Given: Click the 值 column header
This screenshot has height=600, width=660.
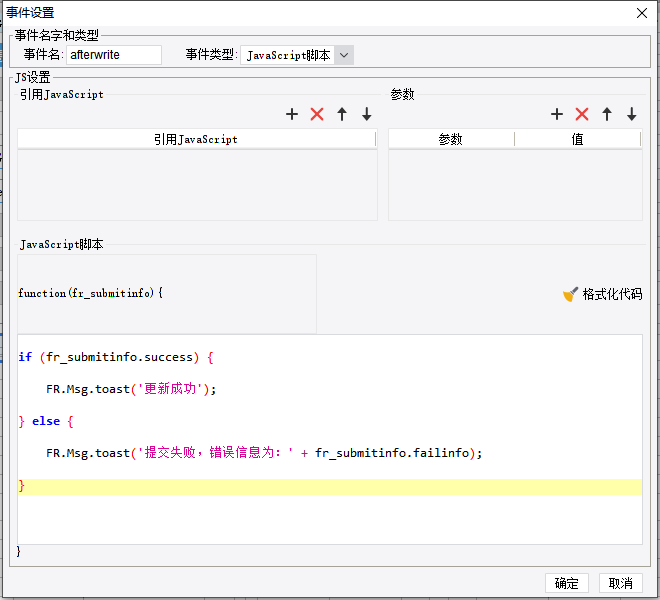Looking at the screenshot, I should [578, 139].
